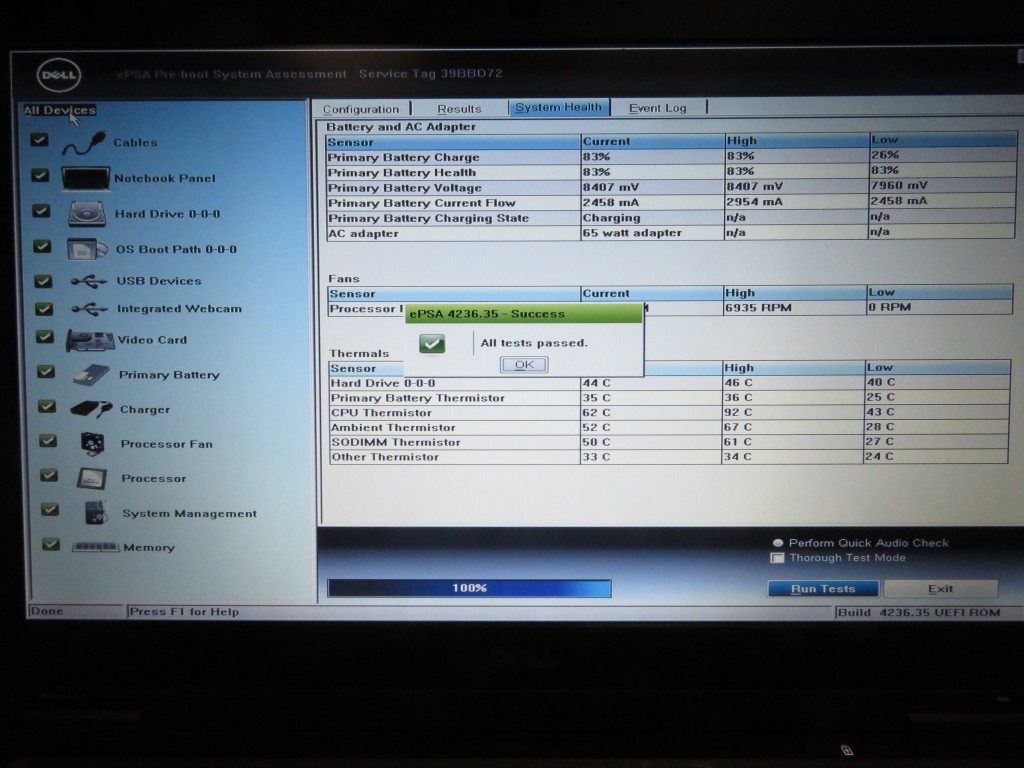Click the Hard Drive 0-0-0 icon
This screenshot has width=1024, height=768.
87,214
